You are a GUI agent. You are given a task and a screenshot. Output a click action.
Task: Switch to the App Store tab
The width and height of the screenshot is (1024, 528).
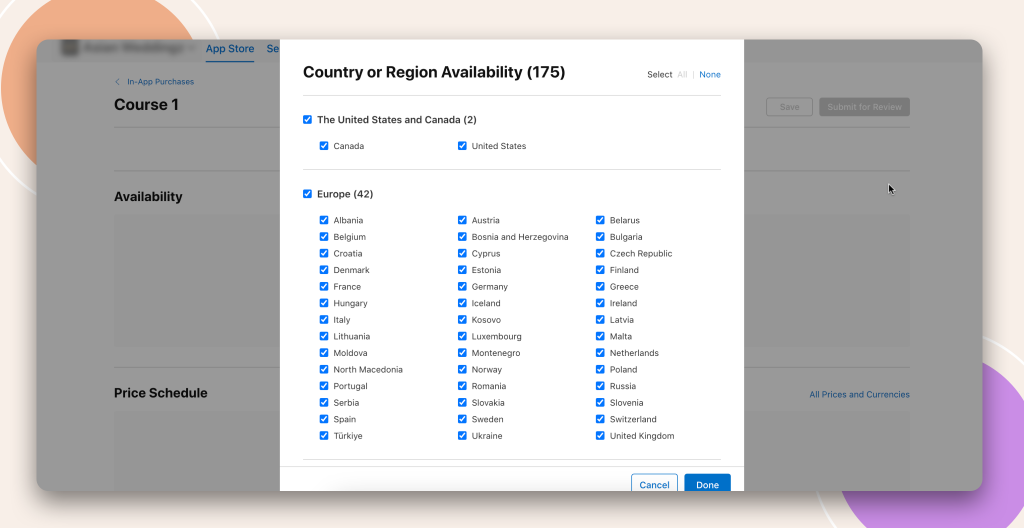coord(230,48)
